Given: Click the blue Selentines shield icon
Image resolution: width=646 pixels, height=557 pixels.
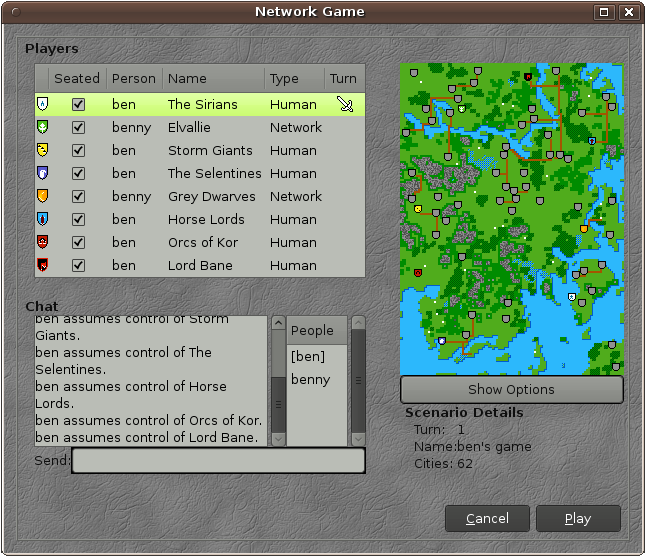Looking at the screenshot, I should pos(42,173).
